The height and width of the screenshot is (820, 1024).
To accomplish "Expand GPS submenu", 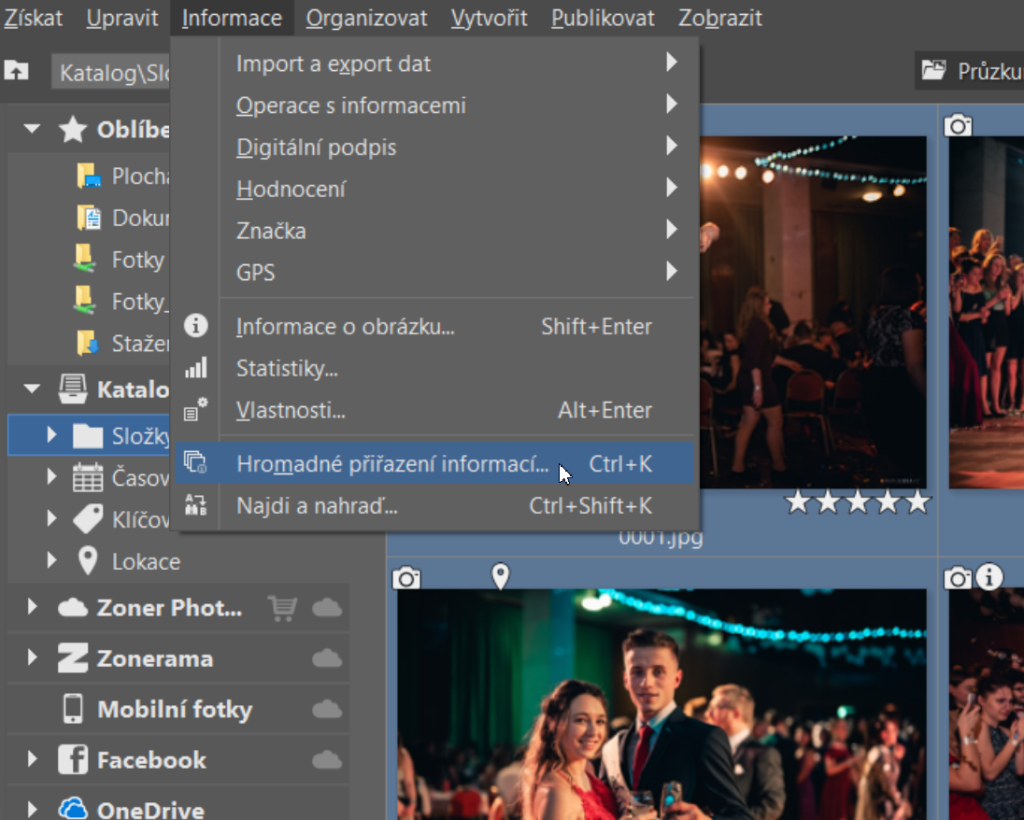I will pyautogui.click(x=434, y=272).
